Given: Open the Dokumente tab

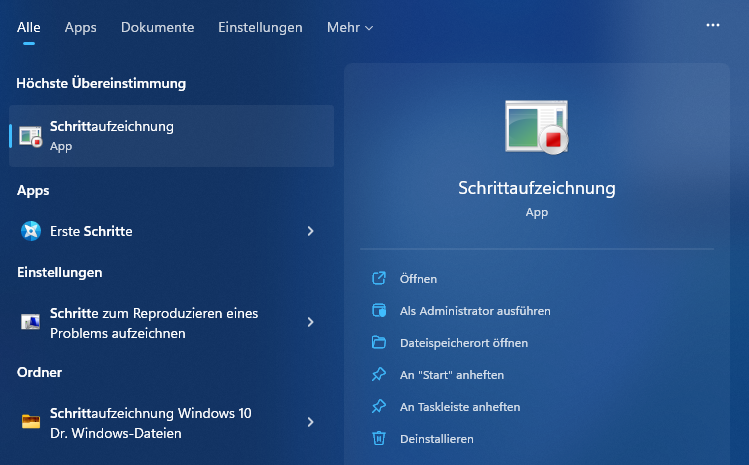Looking at the screenshot, I should [x=158, y=28].
